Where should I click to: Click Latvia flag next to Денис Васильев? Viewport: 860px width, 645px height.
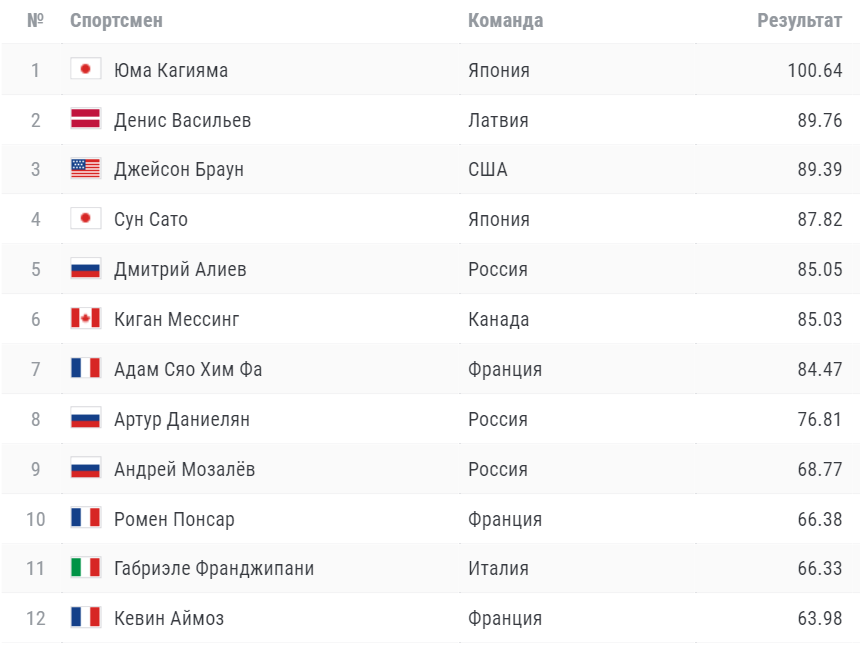(x=85, y=120)
